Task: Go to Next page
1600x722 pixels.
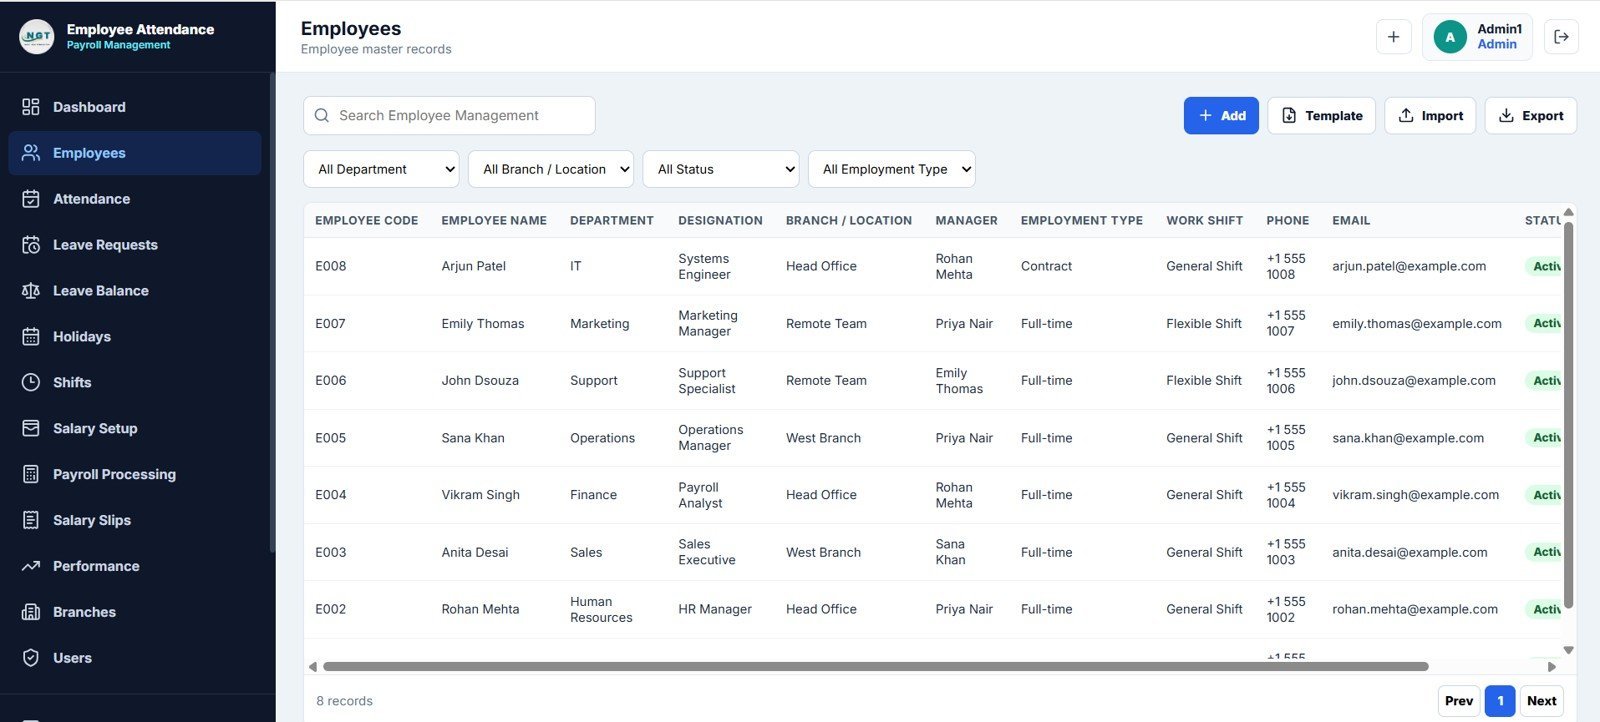Action: (1541, 701)
